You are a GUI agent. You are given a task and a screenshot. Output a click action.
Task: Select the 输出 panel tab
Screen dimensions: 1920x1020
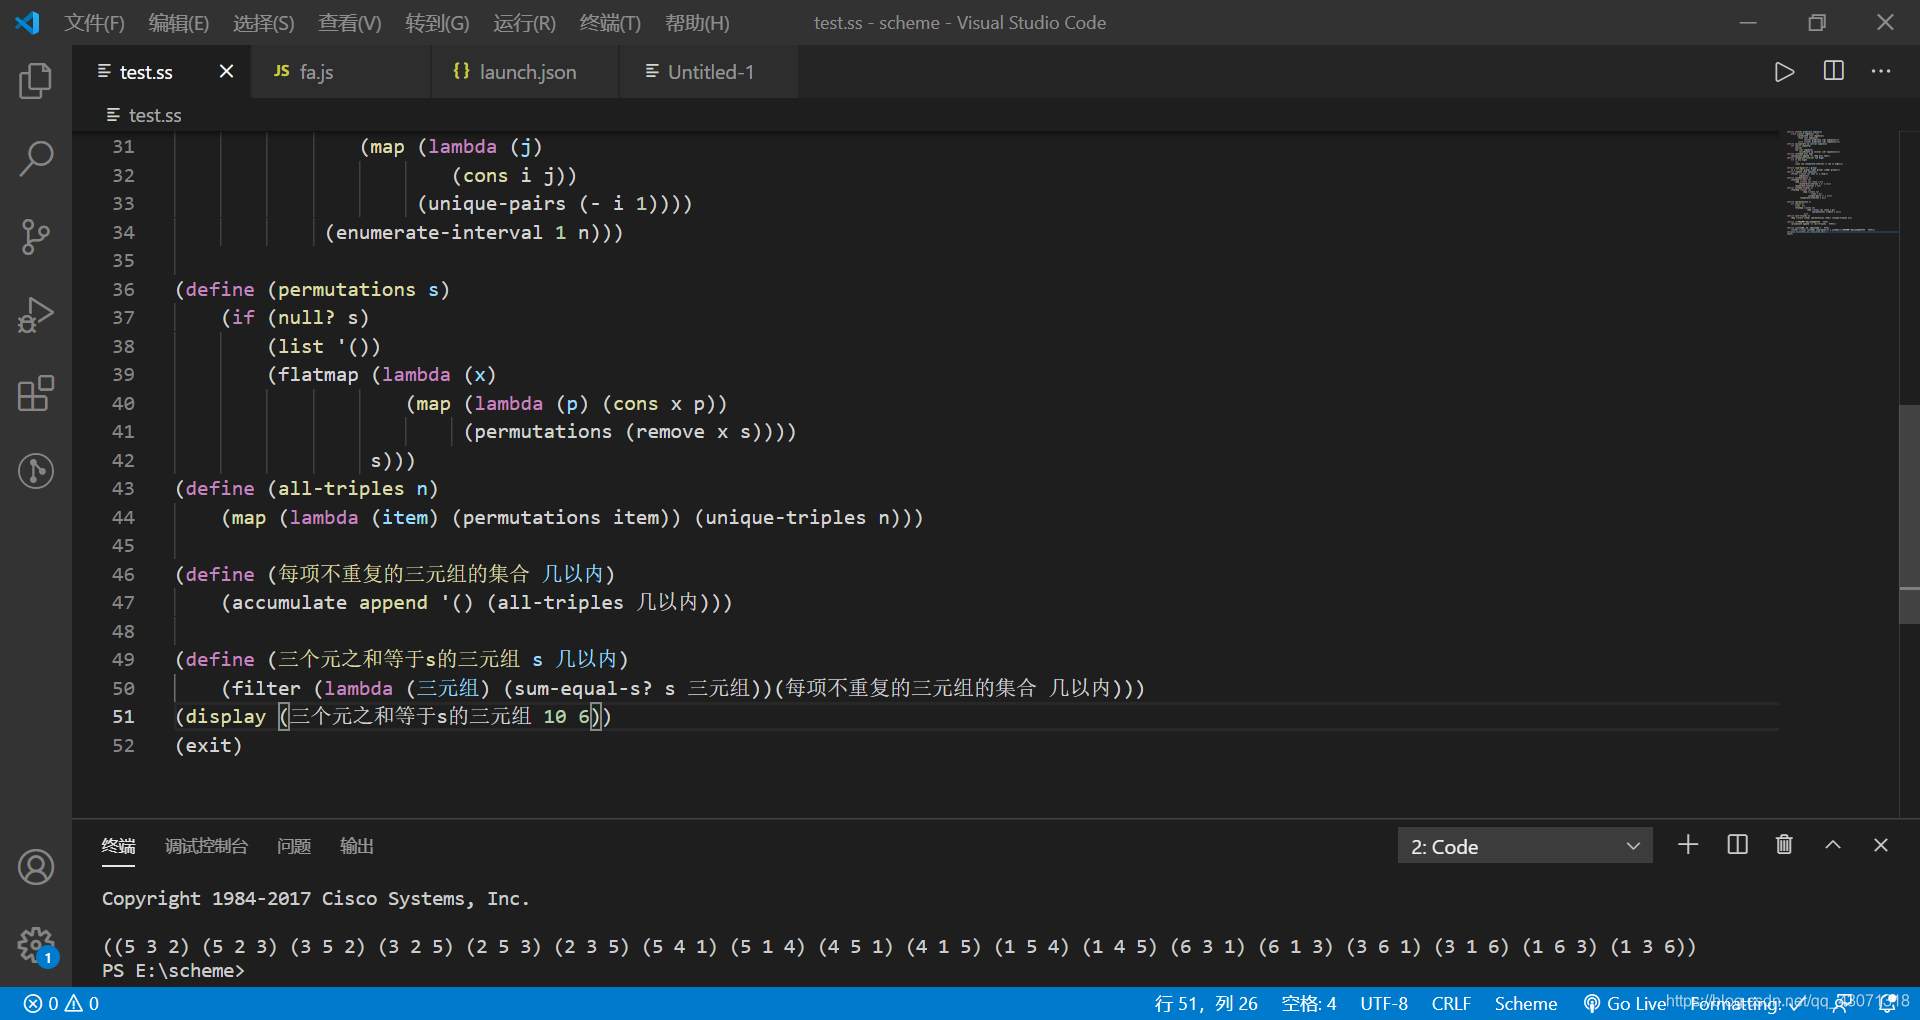(357, 846)
